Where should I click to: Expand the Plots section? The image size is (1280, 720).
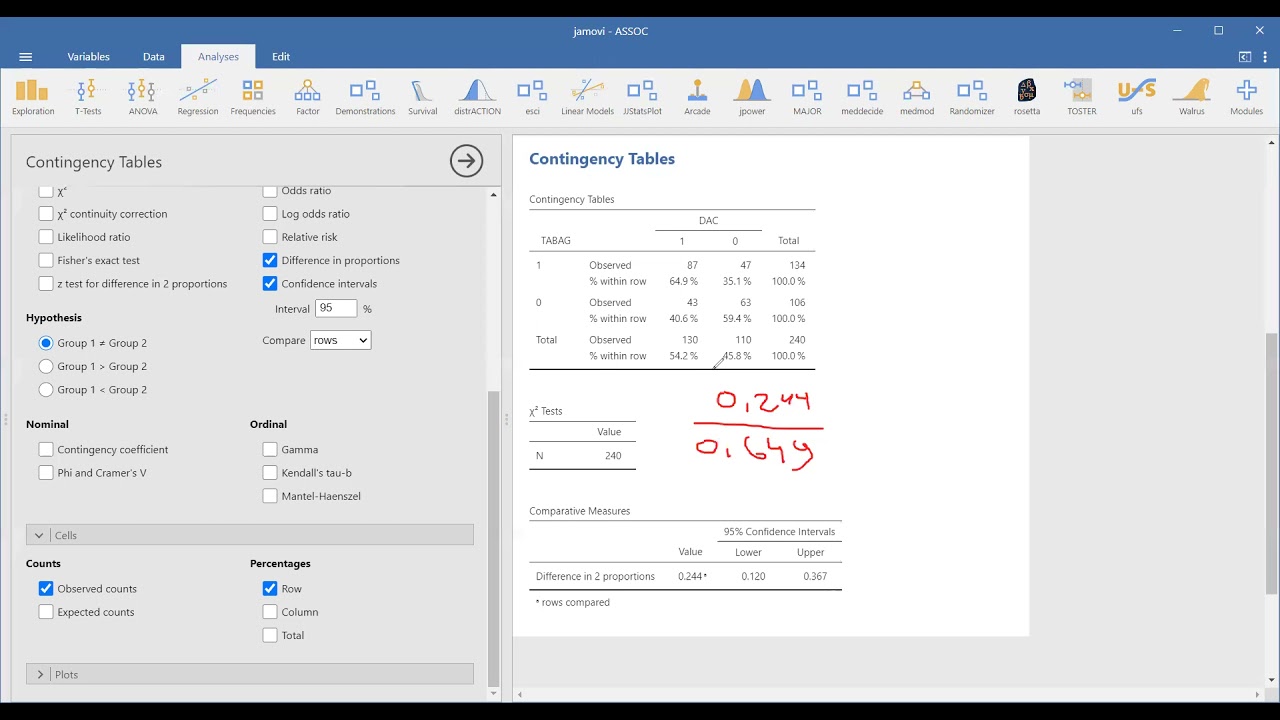click(x=250, y=675)
